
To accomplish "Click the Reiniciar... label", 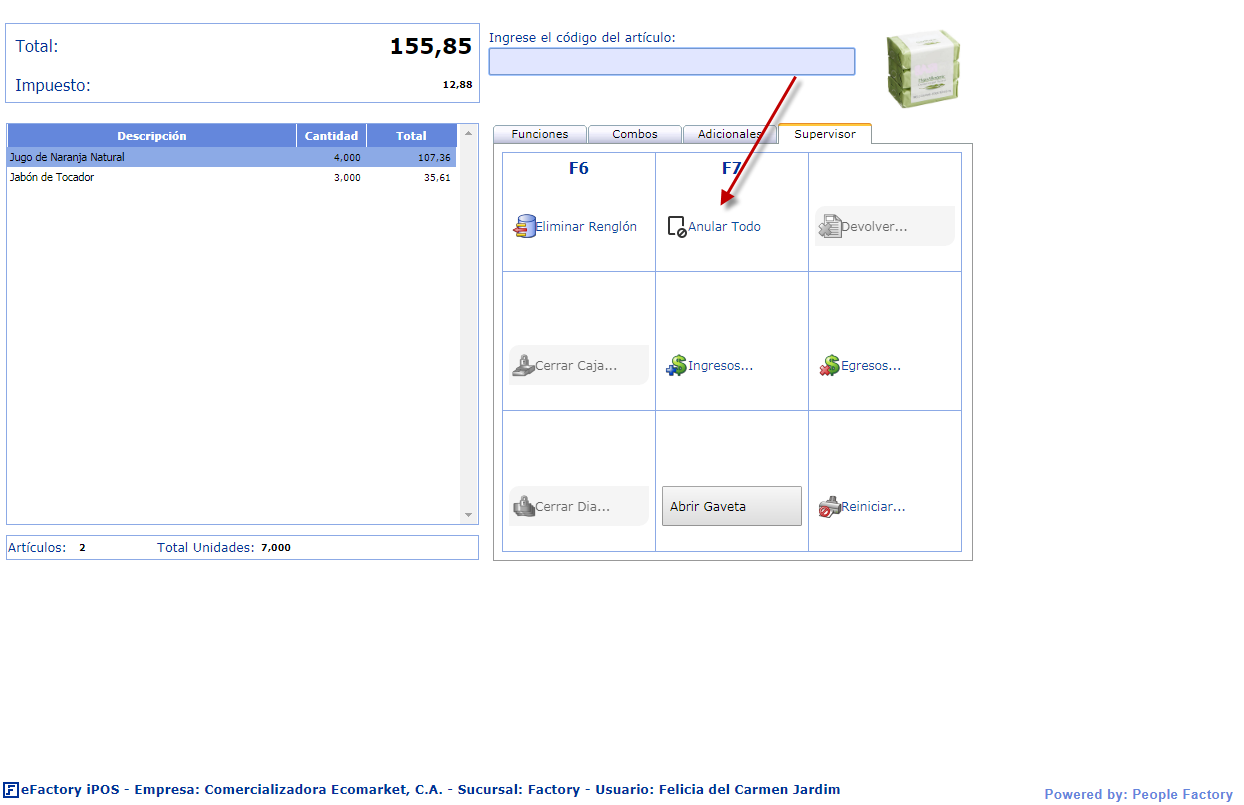I will point(873,507).
